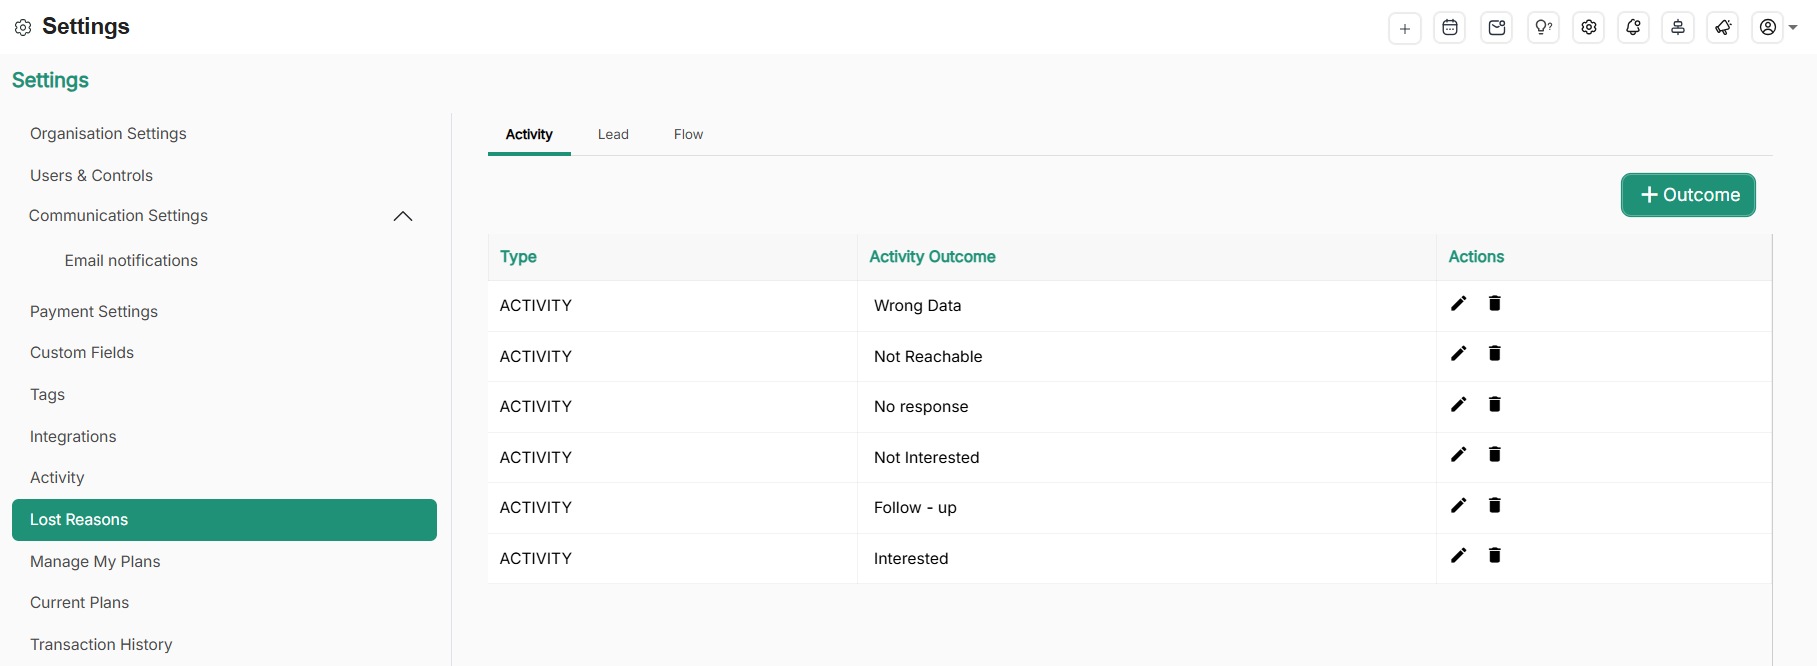Open Email notifications settings

click(x=131, y=261)
